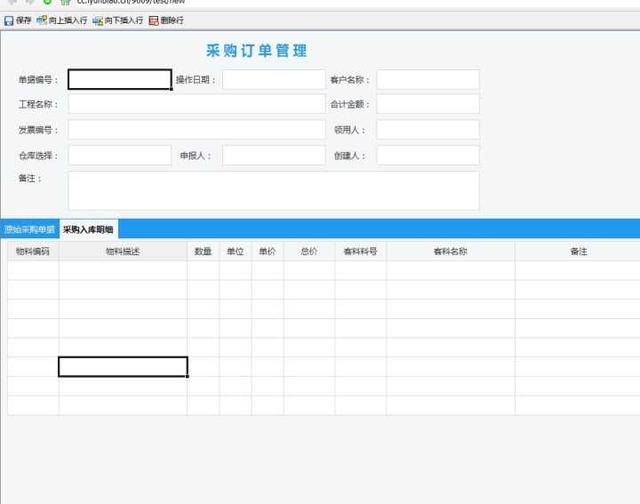Click the 申报人： label
The height and width of the screenshot is (504, 640).
pyautogui.click(x=196, y=156)
